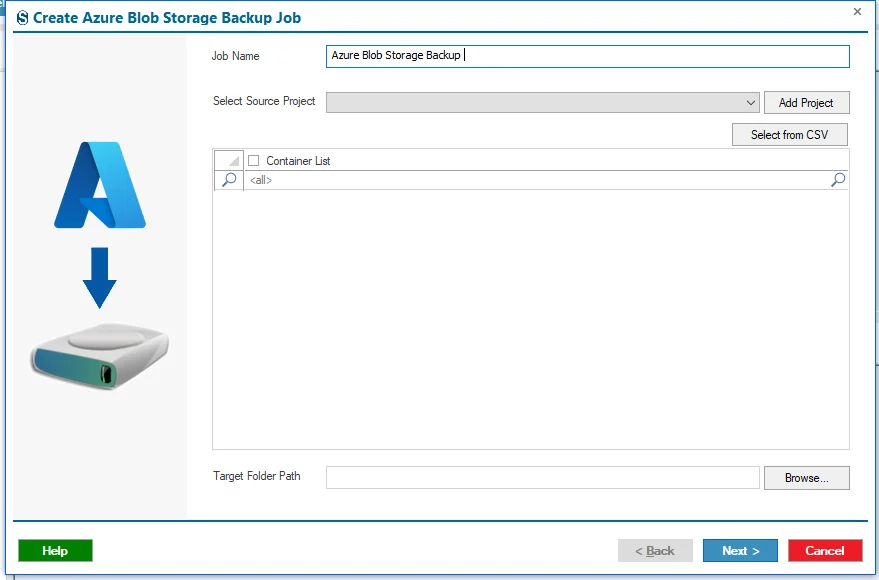Click the app logo icon in title bar
This screenshot has height=580, width=879.
22,18
